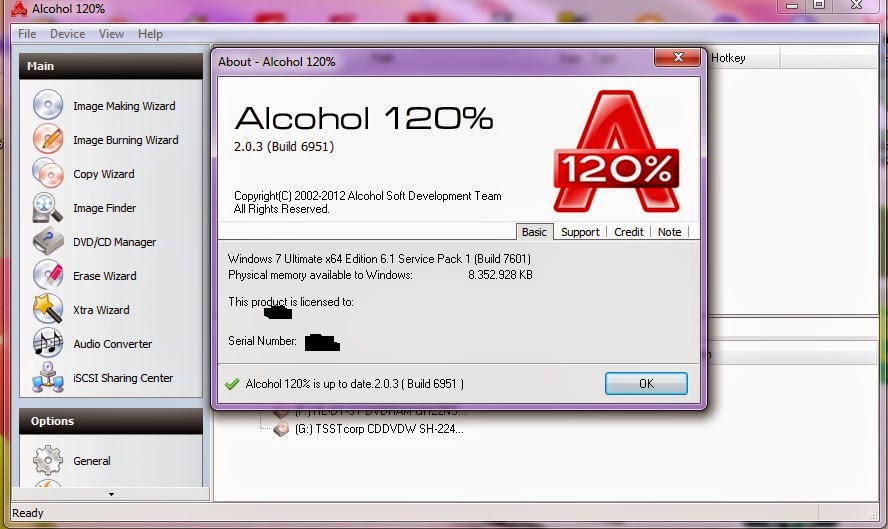Minimize the Alcohol 120% main window
Screen dimensions: 888x529
[x=792, y=5]
